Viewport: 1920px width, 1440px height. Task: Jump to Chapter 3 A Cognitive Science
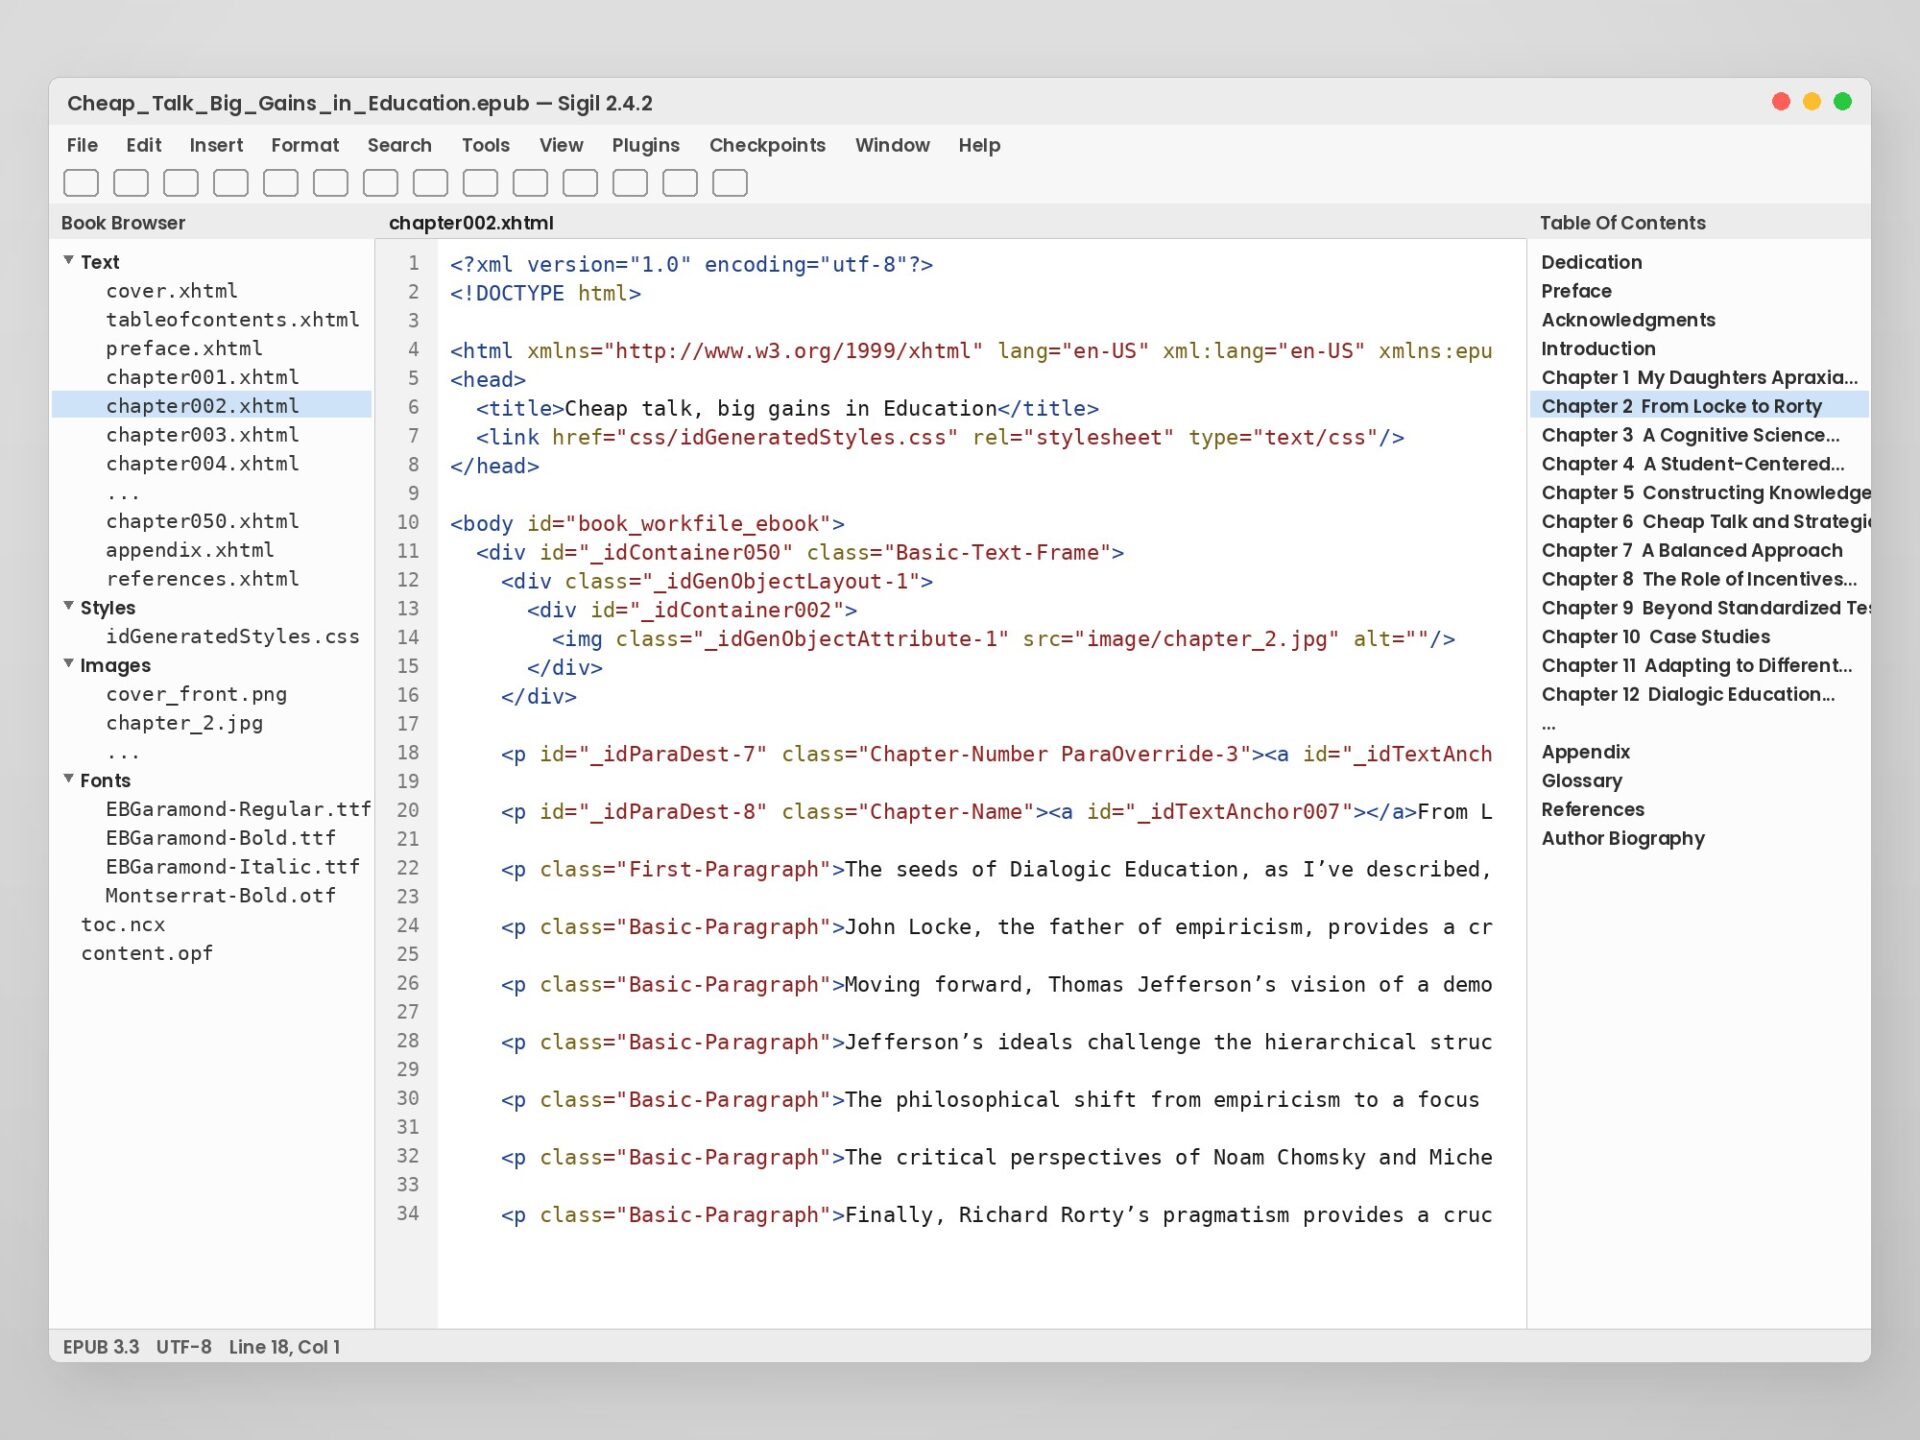(x=1690, y=435)
